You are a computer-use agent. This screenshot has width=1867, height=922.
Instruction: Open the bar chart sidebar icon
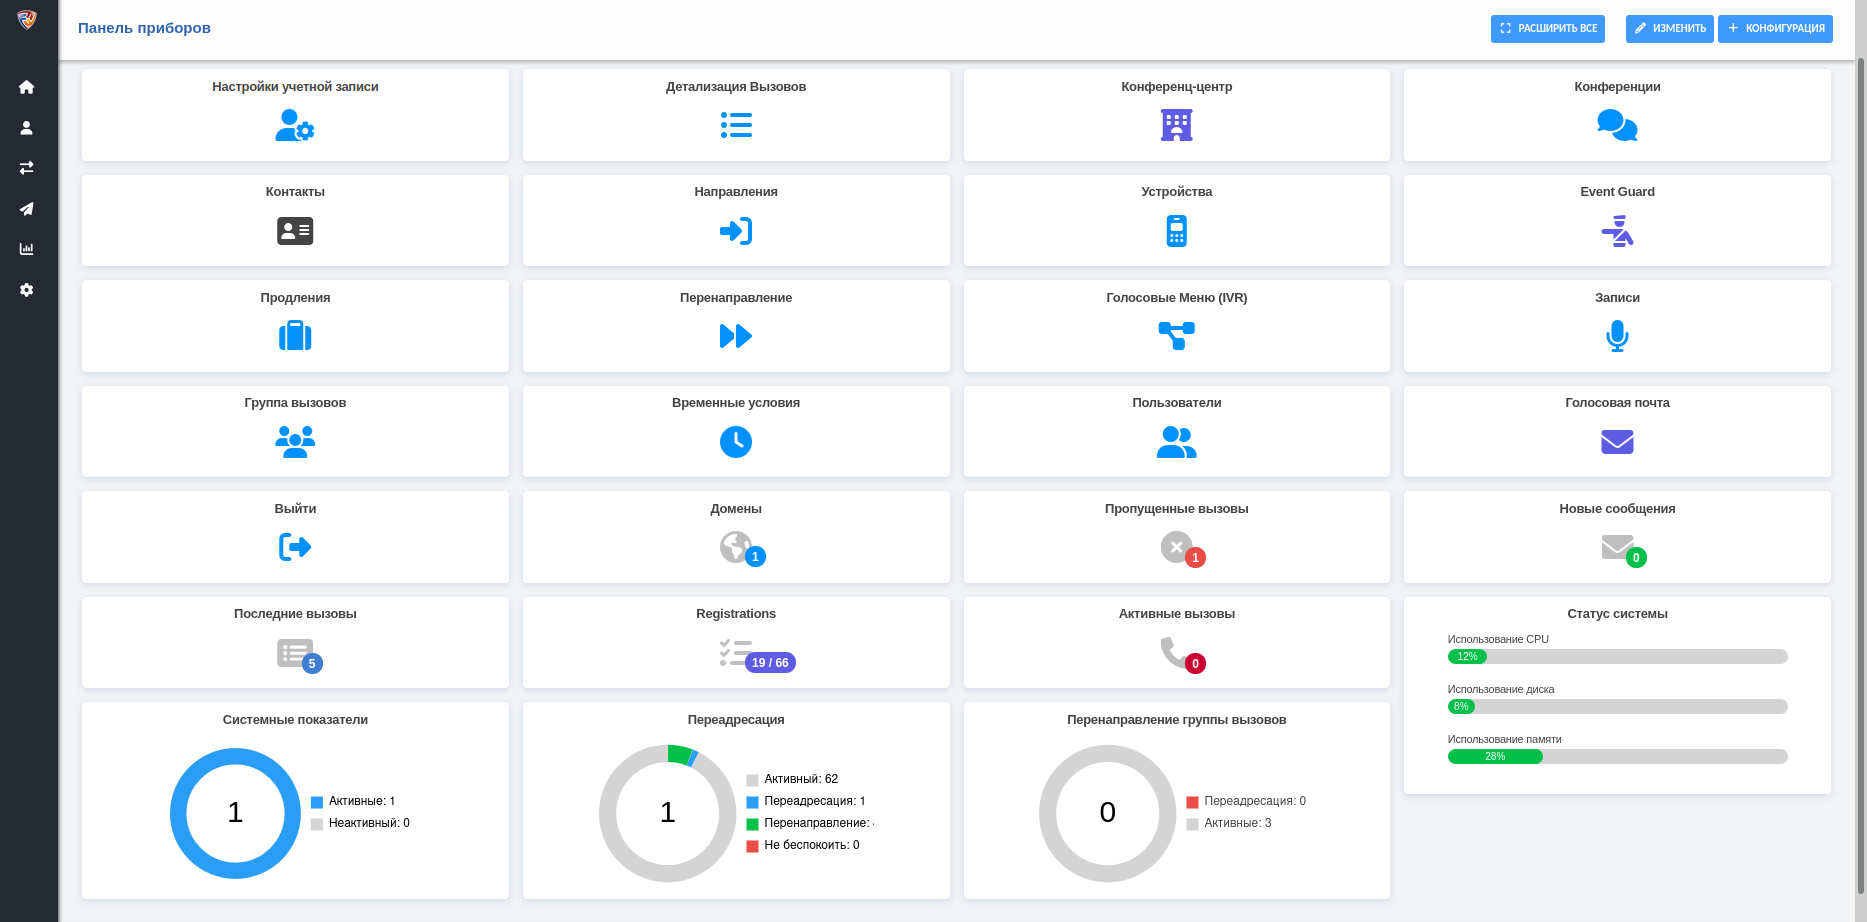(27, 249)
